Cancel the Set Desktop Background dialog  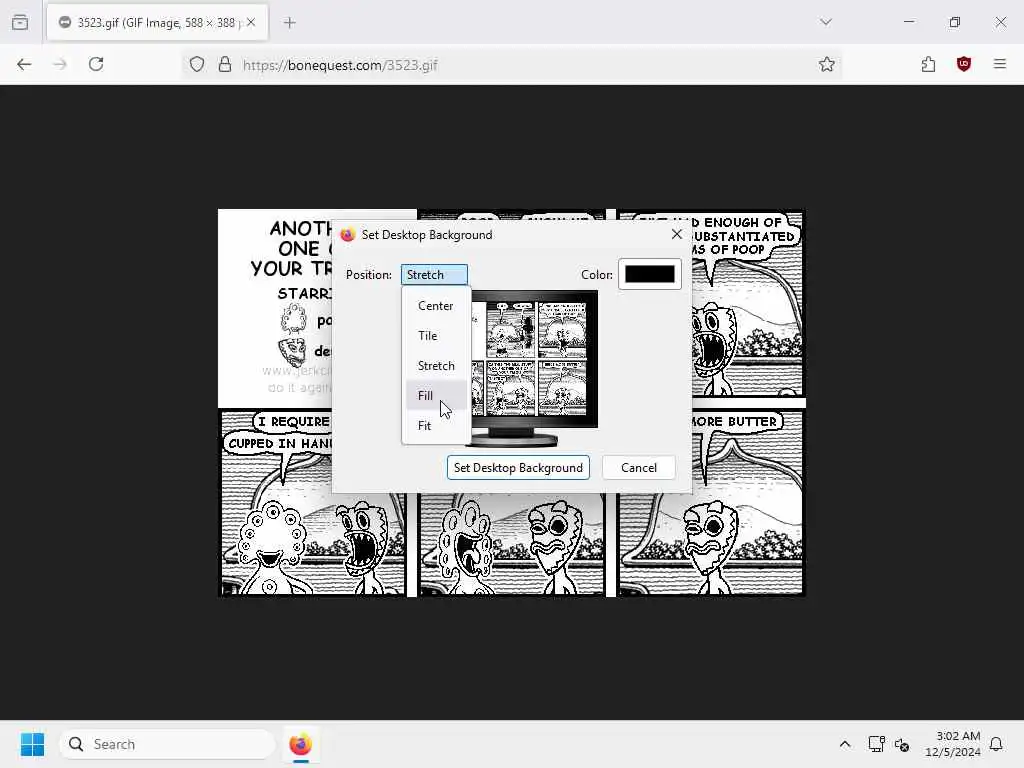[x=639, y=468]
